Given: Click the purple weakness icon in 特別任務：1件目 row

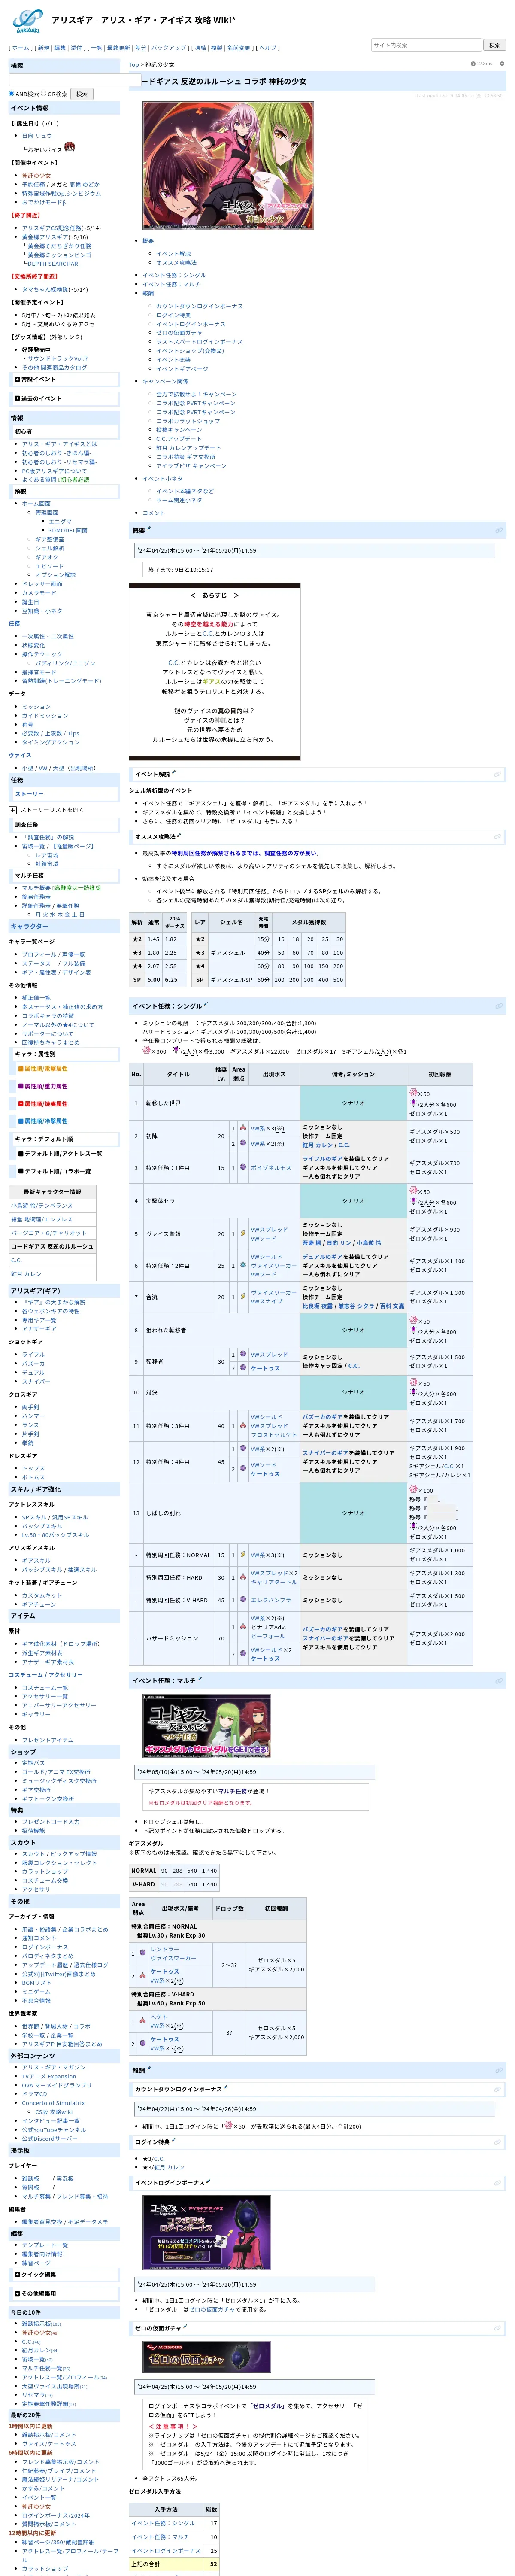Looking at the screenshot, I should tap(243, 1167).
